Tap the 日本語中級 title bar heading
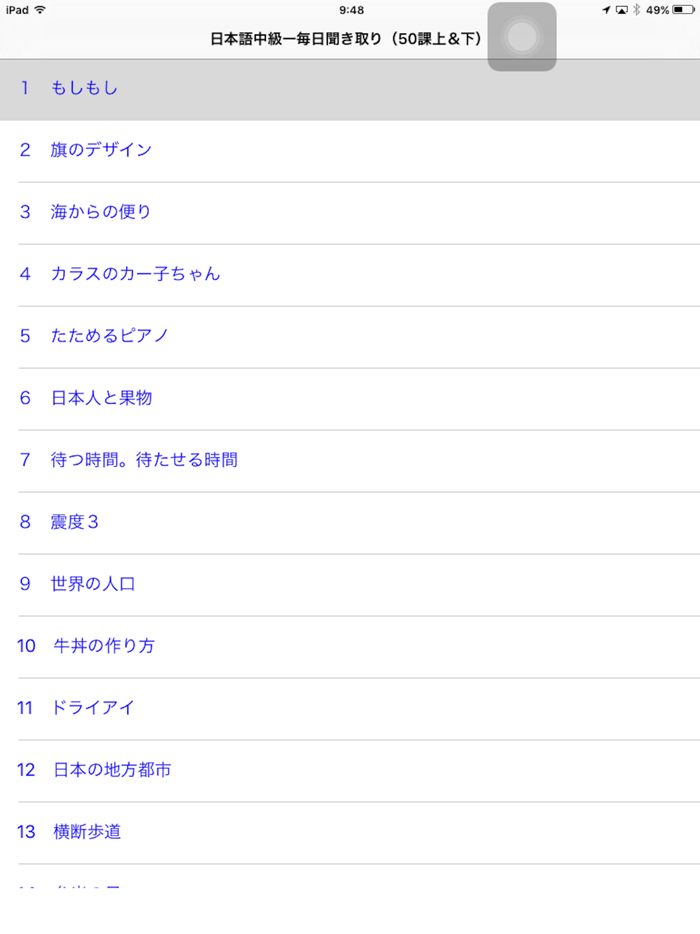 click(344, 37)
